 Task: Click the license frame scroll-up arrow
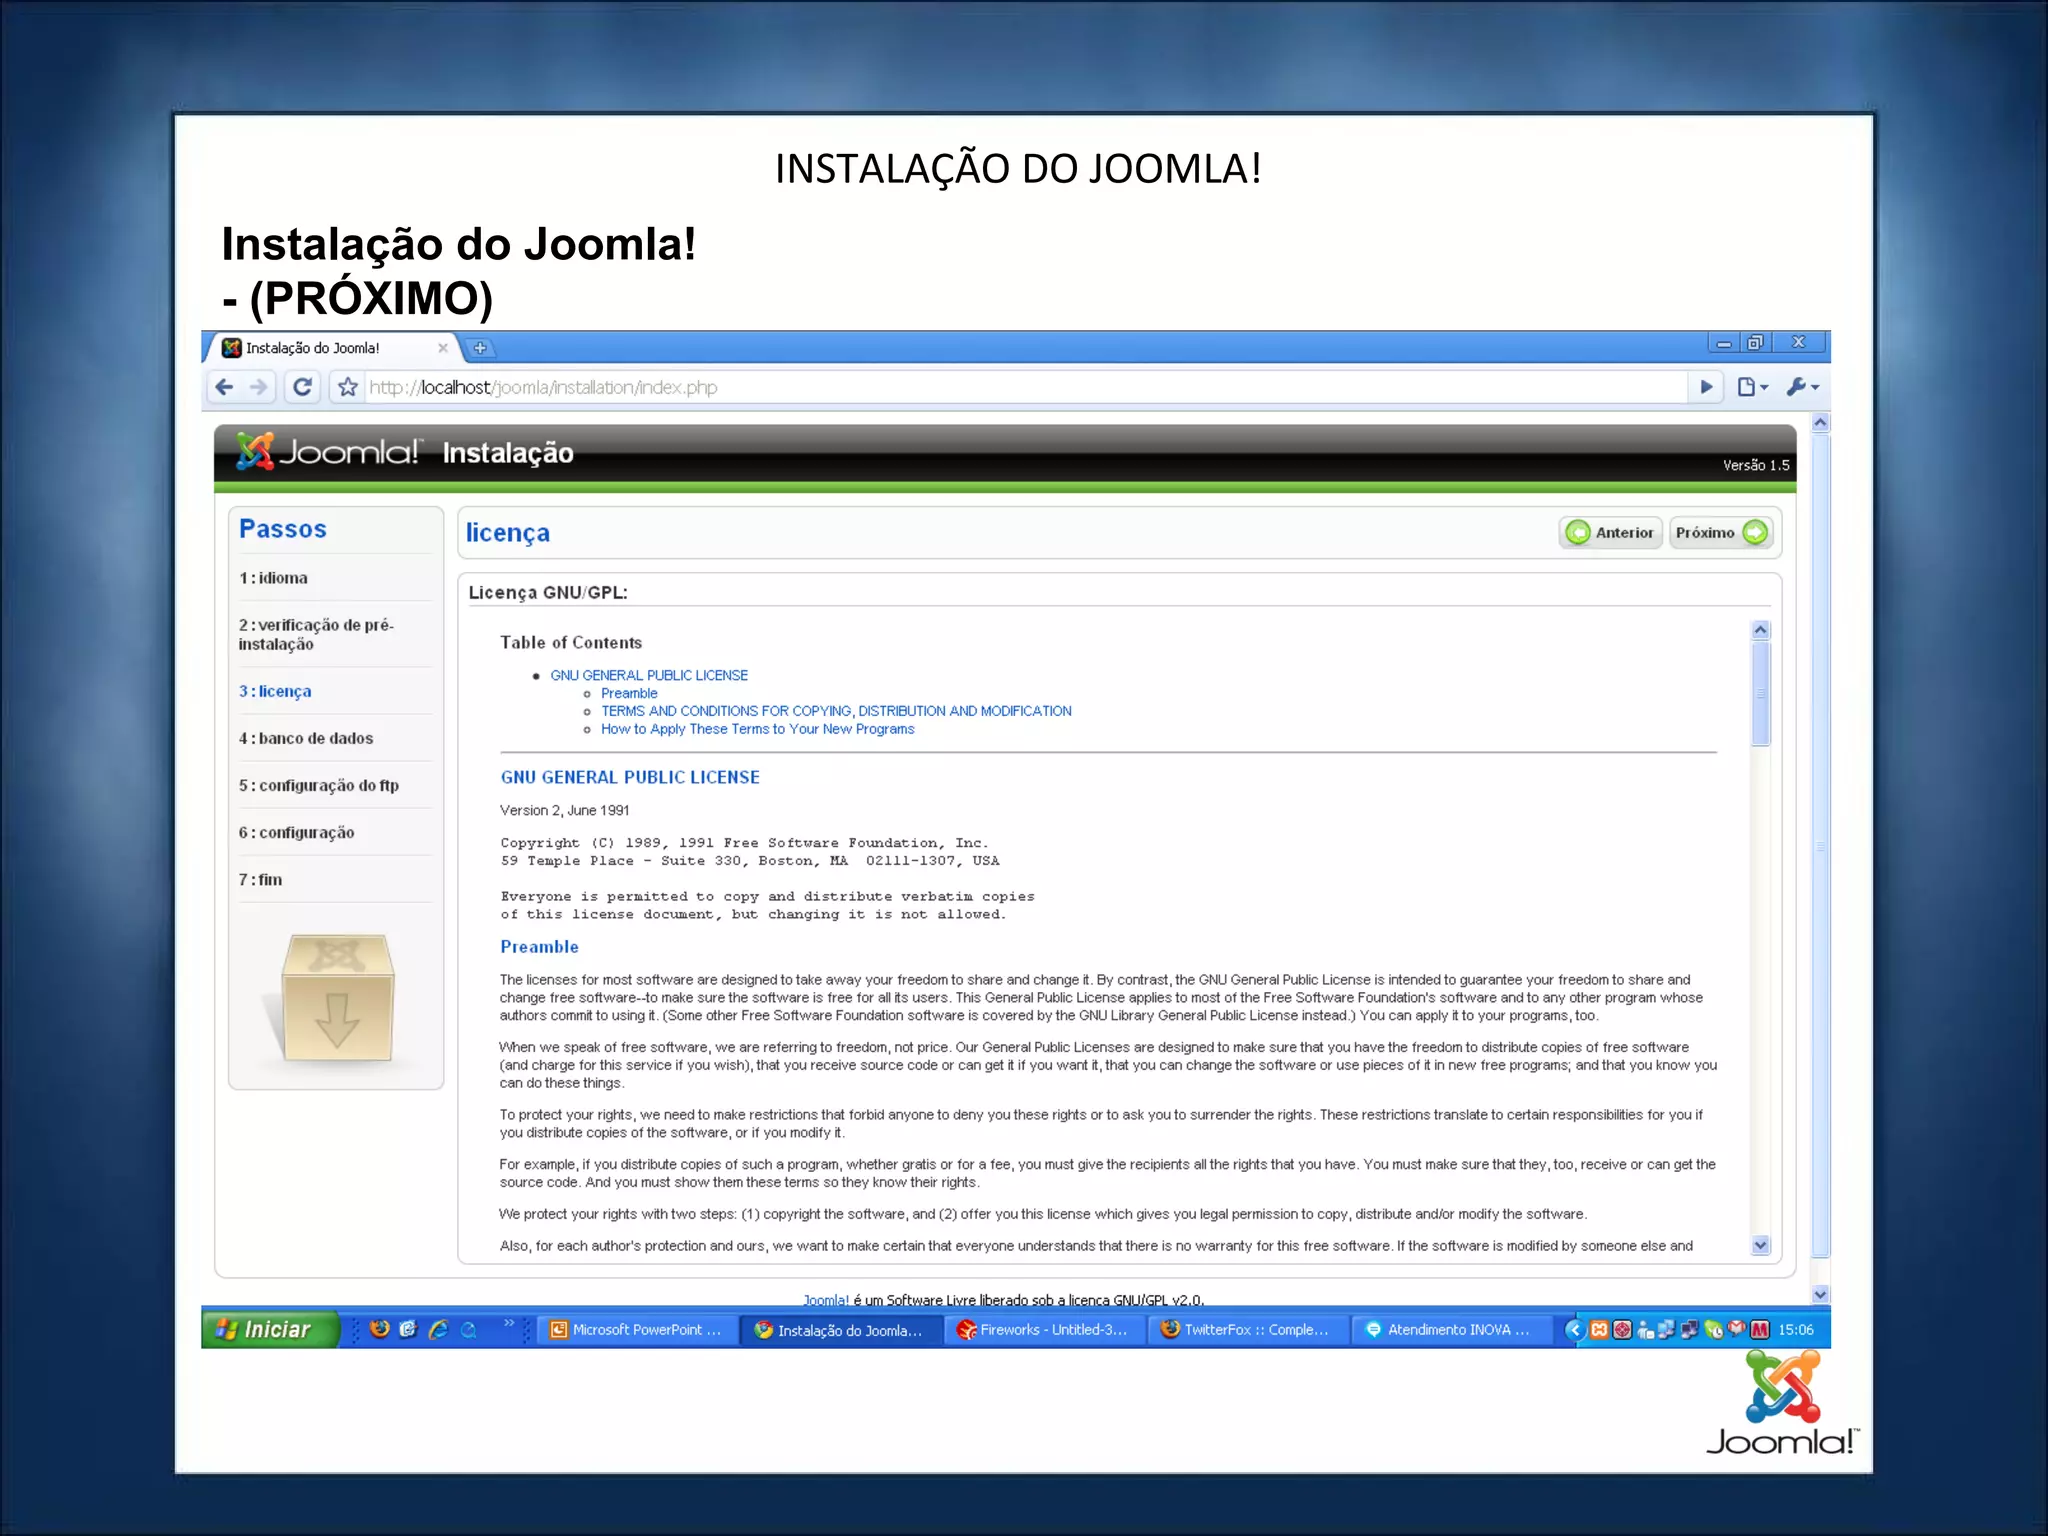coord(1761,630)
